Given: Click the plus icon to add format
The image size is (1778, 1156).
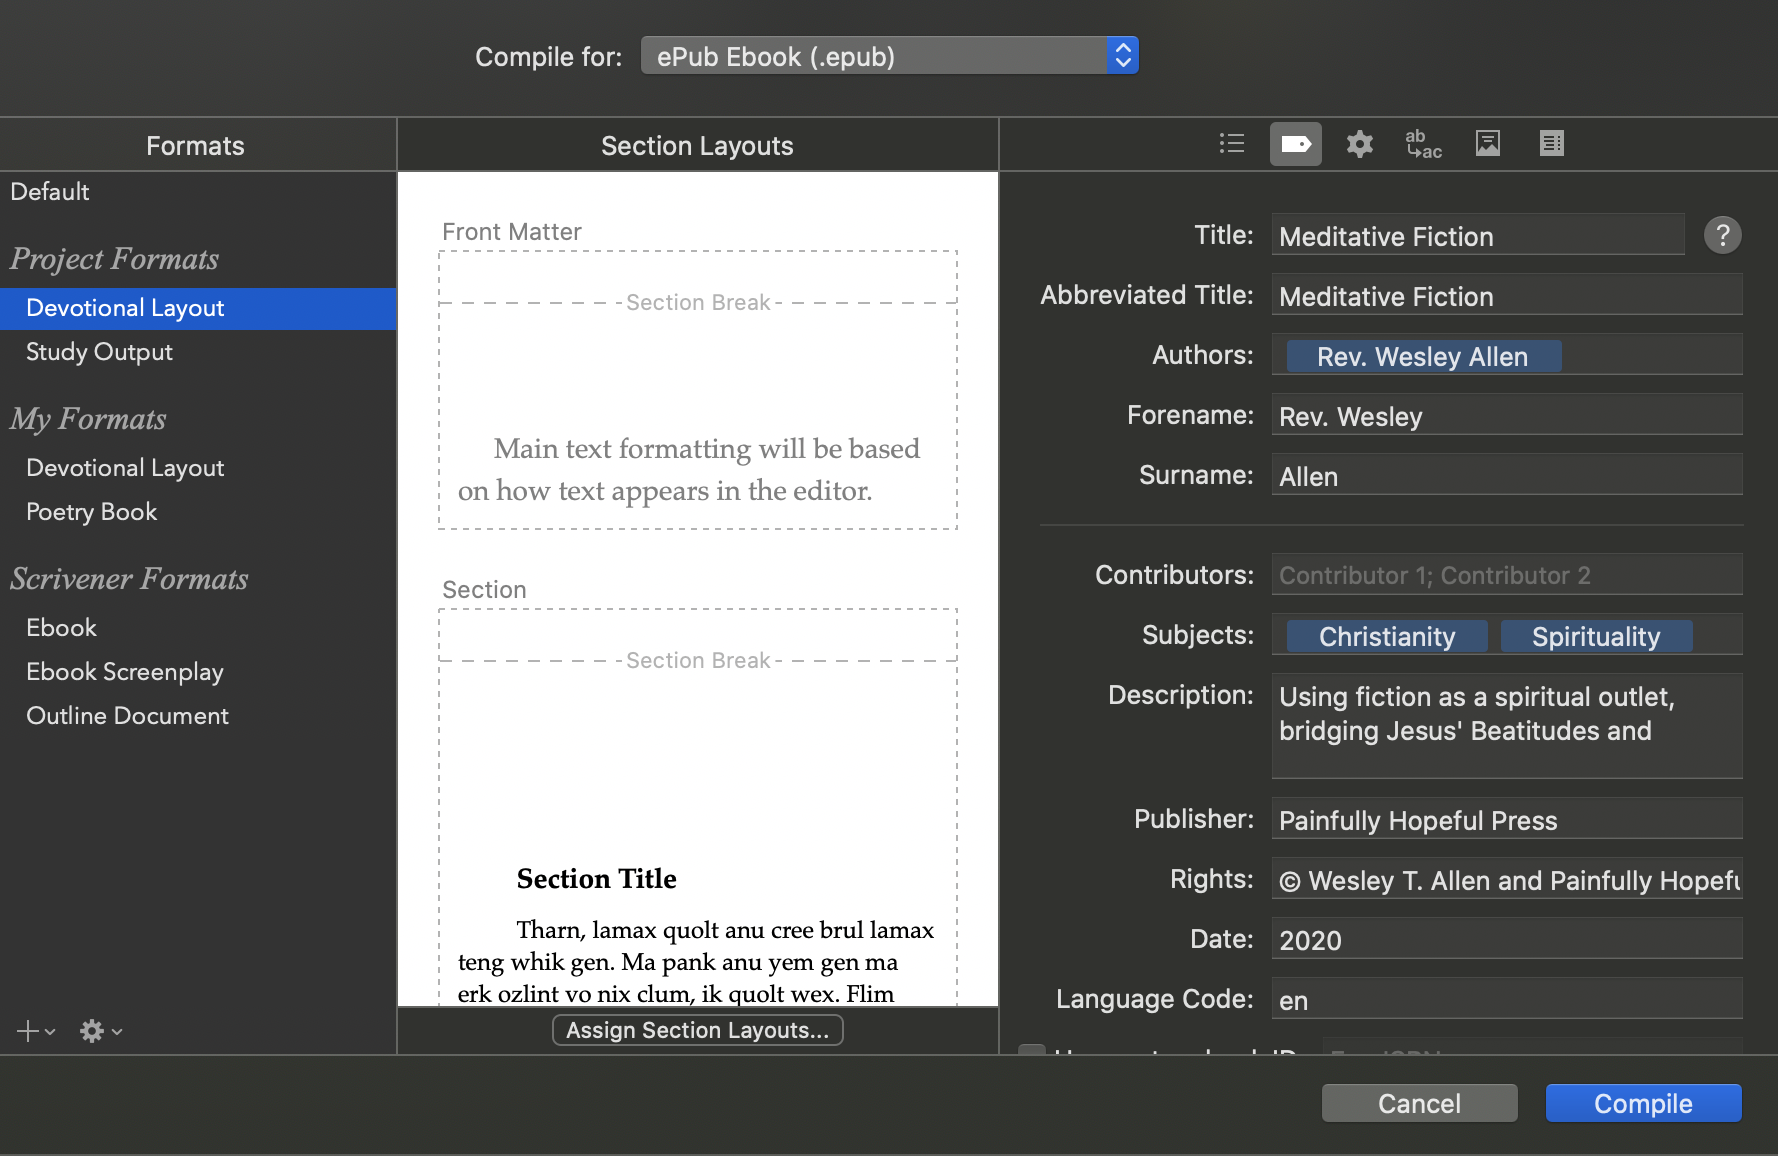Looking at the screenshot, I should [x=28, y=1031].
